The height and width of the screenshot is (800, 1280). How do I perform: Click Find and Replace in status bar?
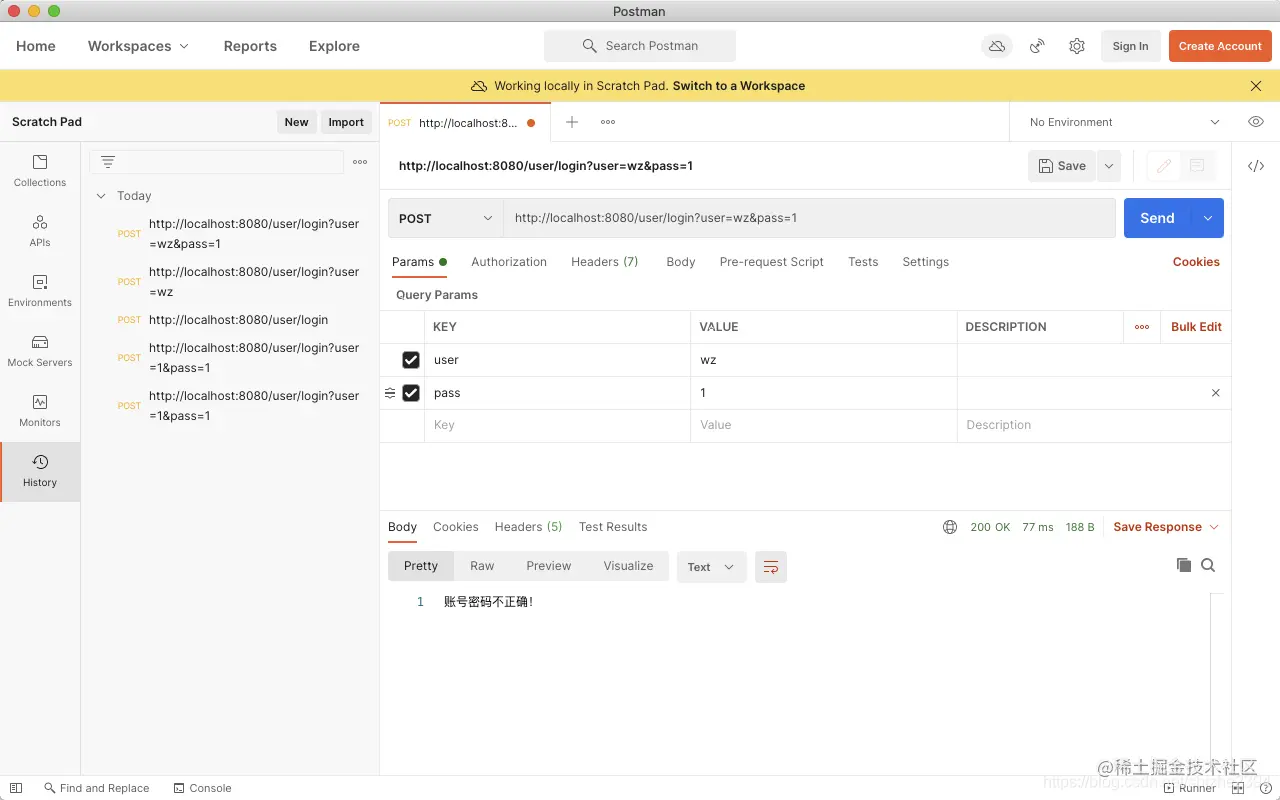pos(95,788)
